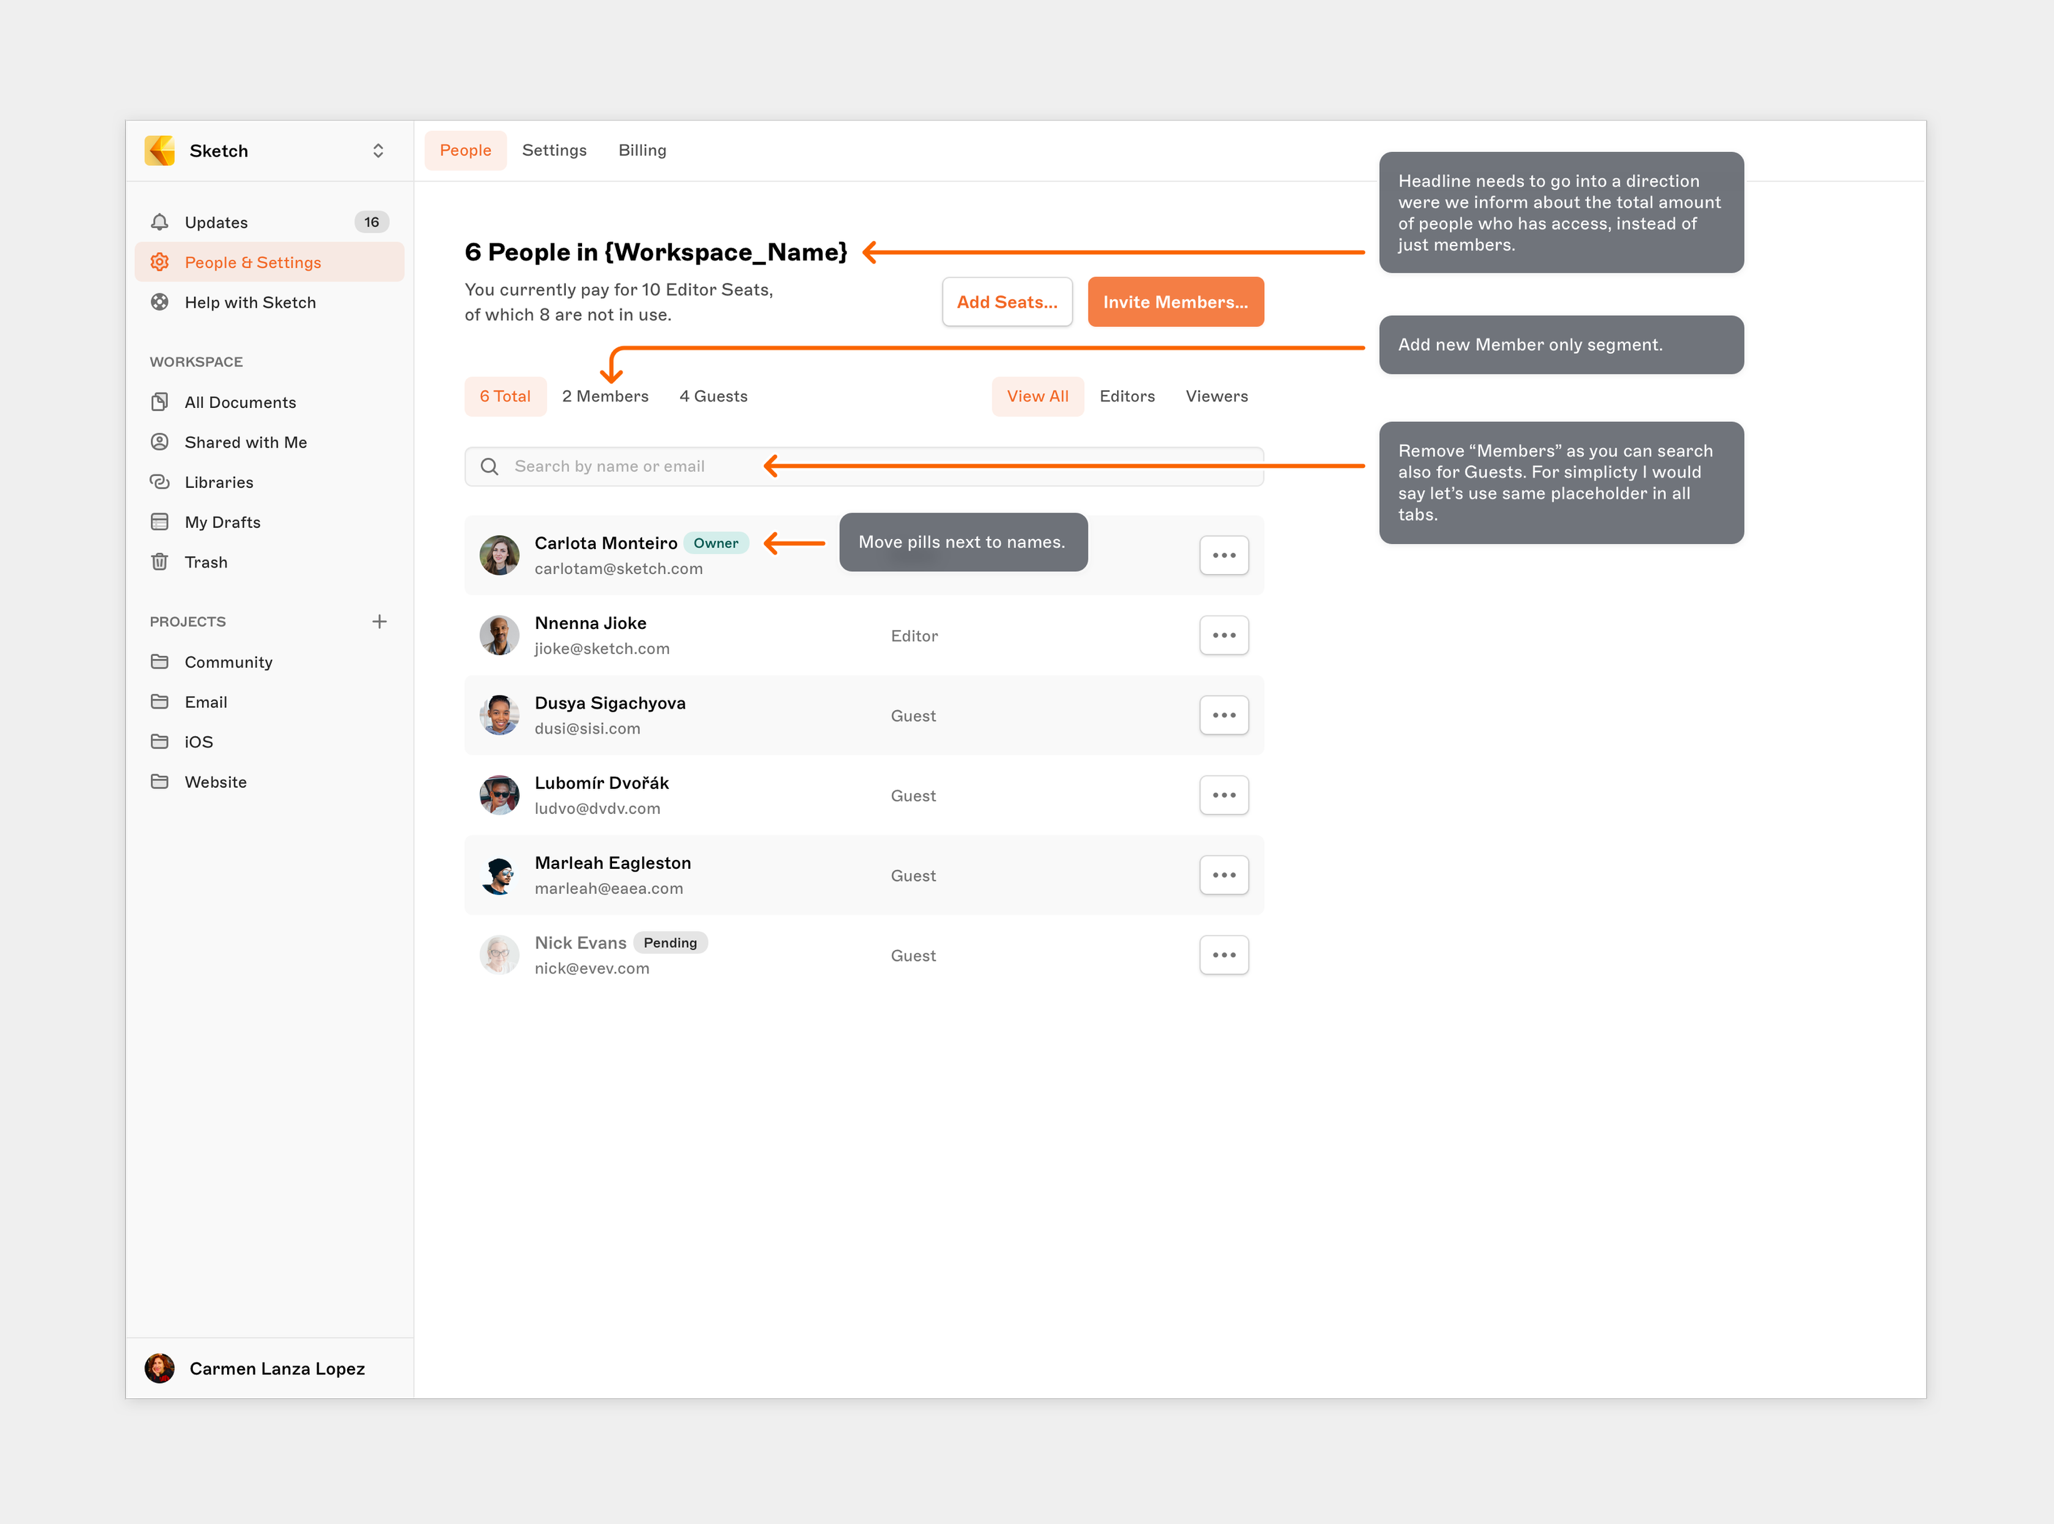The image size is (2054, 1524).
Task: Click the Invite Members button
Action: (1175, 302)
